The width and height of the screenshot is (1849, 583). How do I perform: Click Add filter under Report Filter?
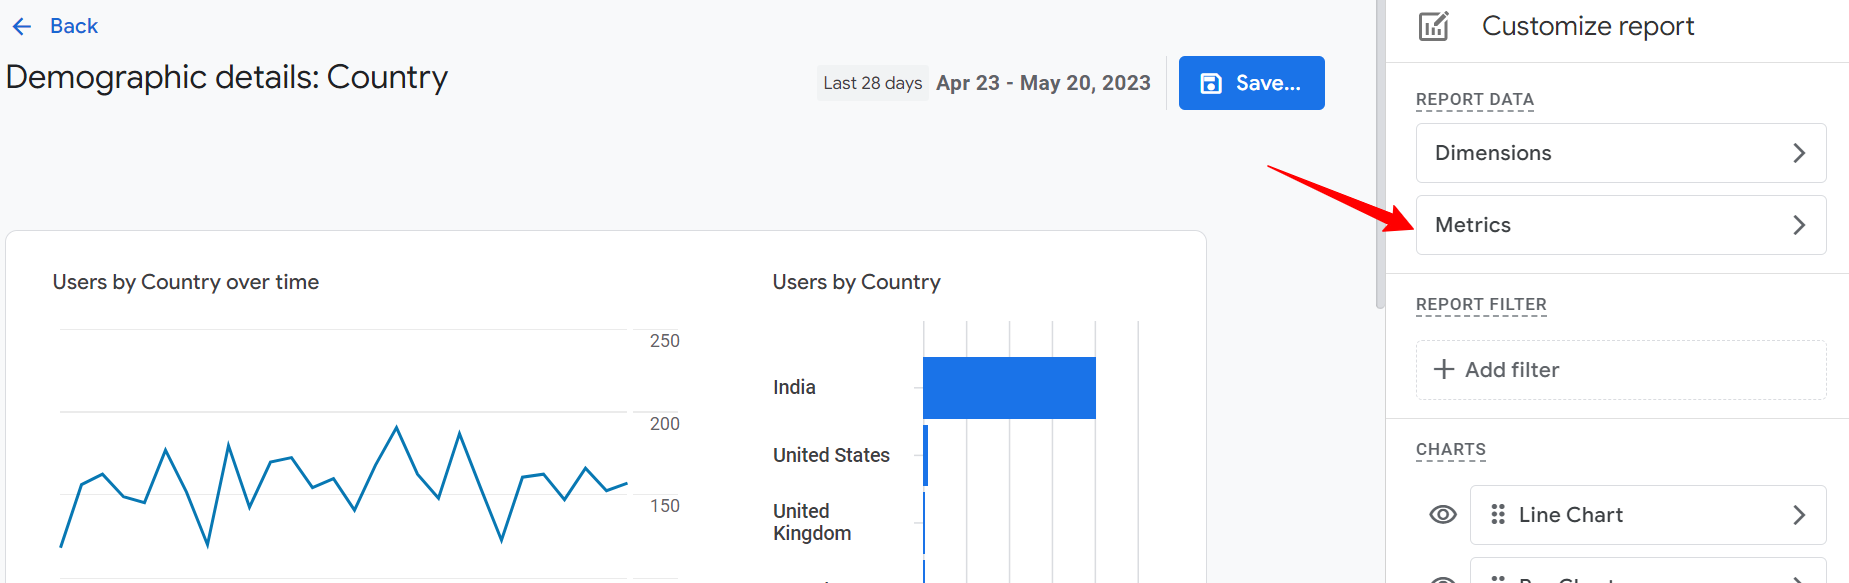tap(1511, 369)
